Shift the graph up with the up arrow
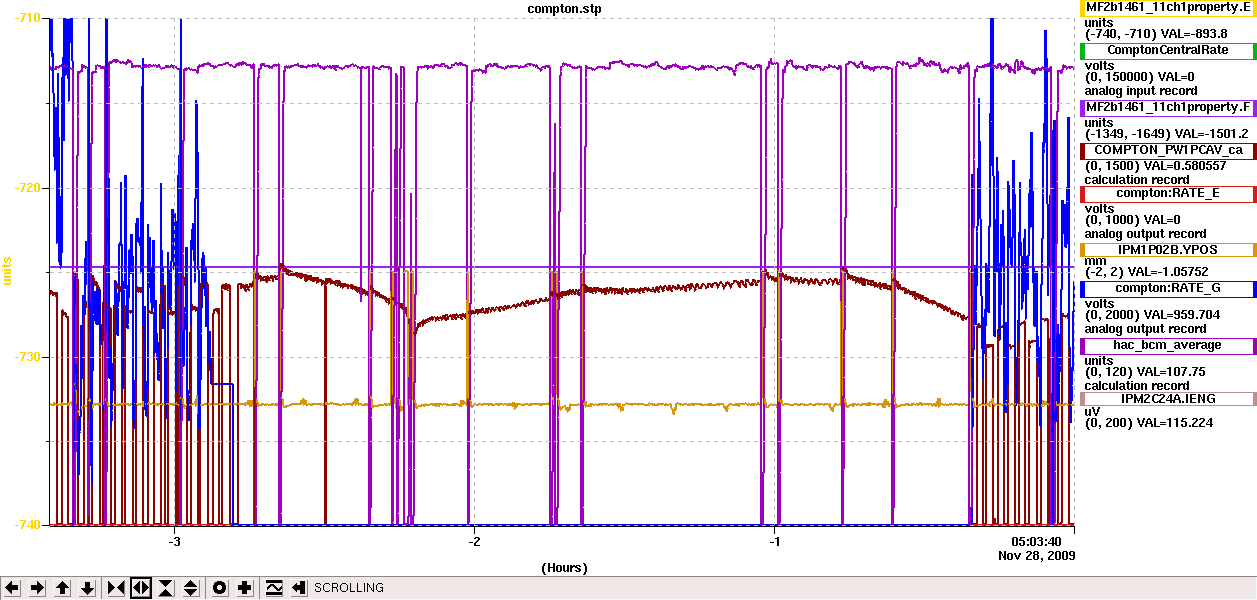1257x600 pixels. point(63,588)
